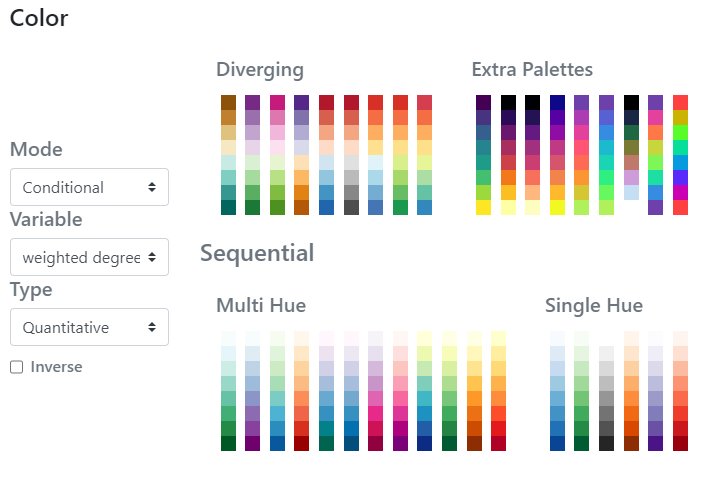Open the Variable dropdown showing weighted degree
This screenshot has width=710, height=481.
pyautogui.click(x=89, y=257)
